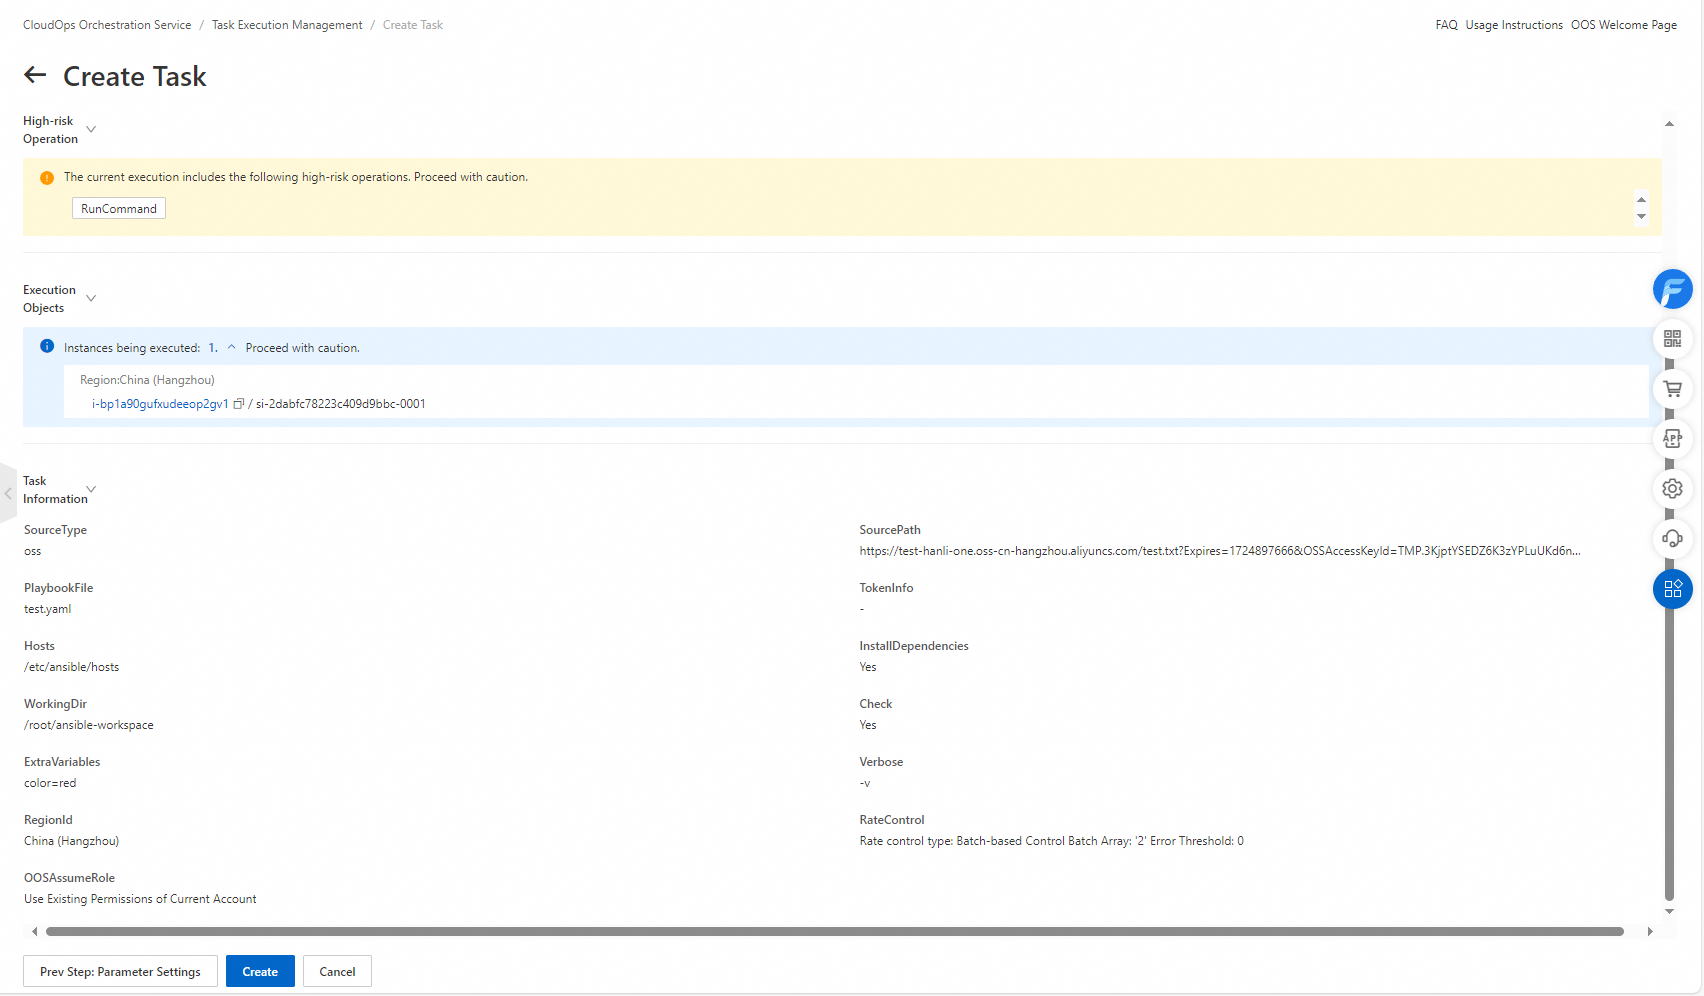Open the FAQ link
This screenshot has height=996, width=1704.
(1446, 25)
